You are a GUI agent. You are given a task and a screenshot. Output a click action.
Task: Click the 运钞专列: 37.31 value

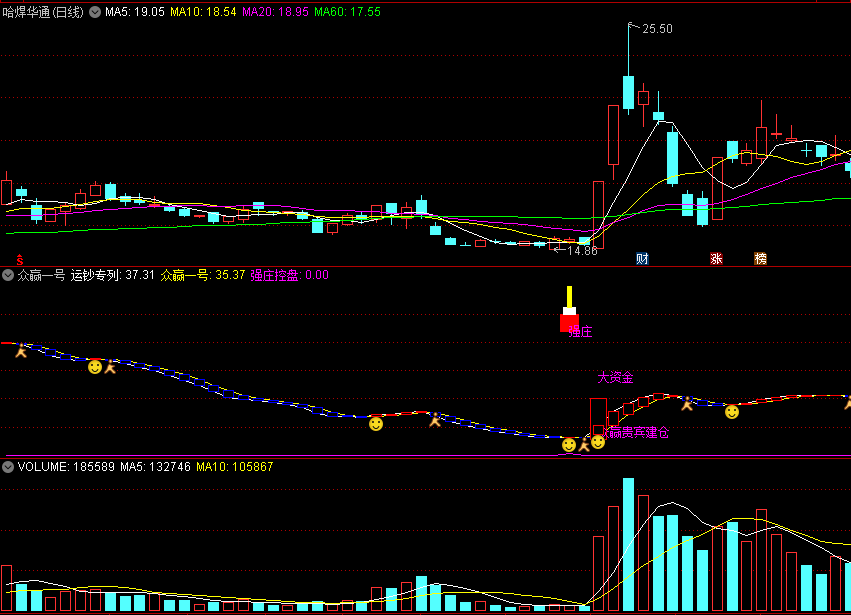(x=113, y=275)
